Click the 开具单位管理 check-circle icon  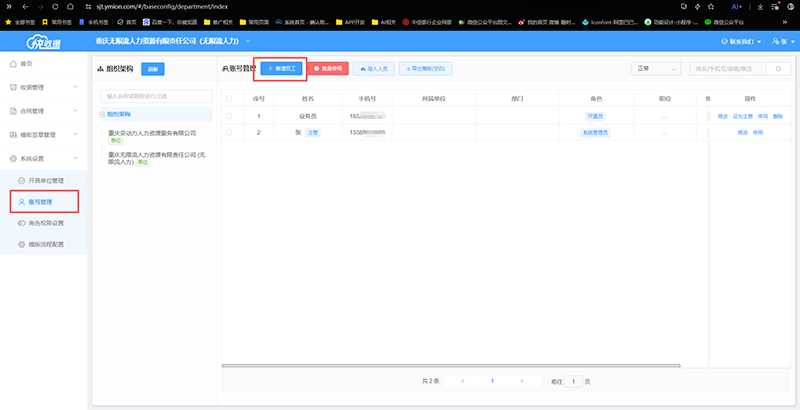21,180
